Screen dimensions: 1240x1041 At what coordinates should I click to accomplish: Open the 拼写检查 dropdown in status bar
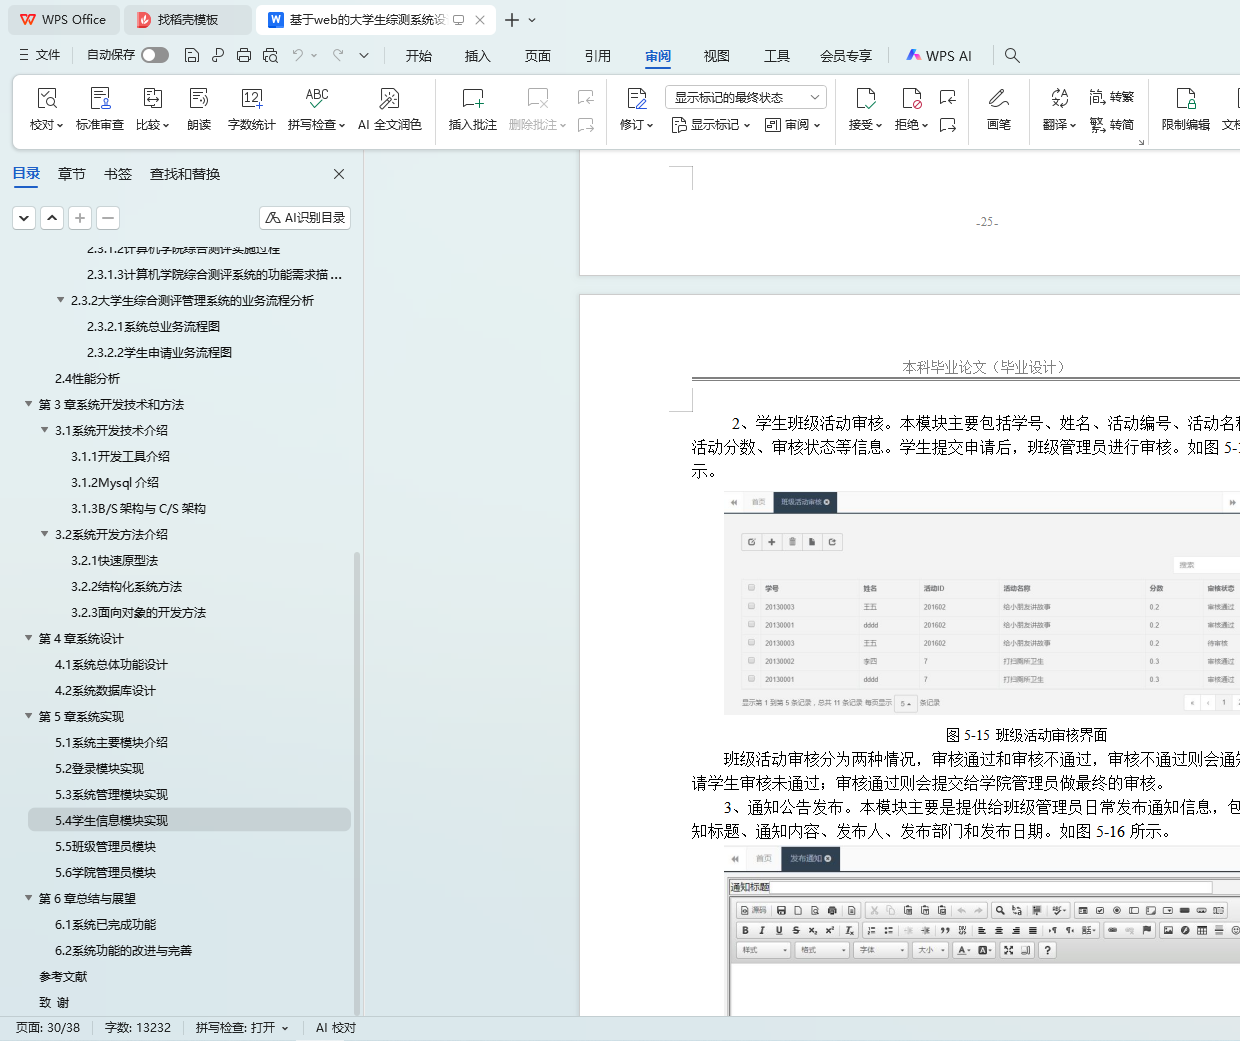(242, 1028)
